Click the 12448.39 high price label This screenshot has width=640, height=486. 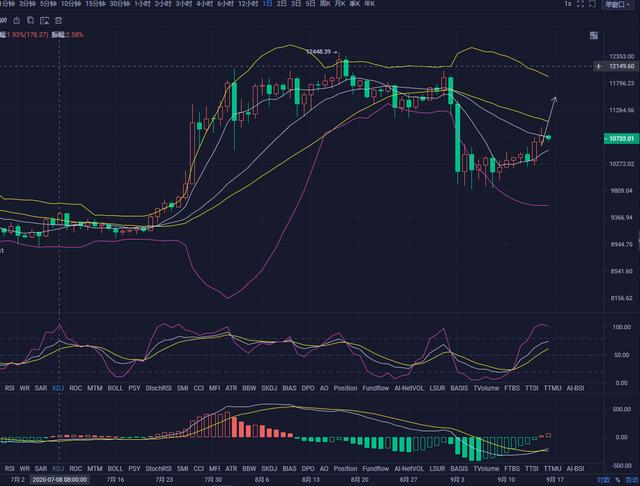tap(318, 52)
